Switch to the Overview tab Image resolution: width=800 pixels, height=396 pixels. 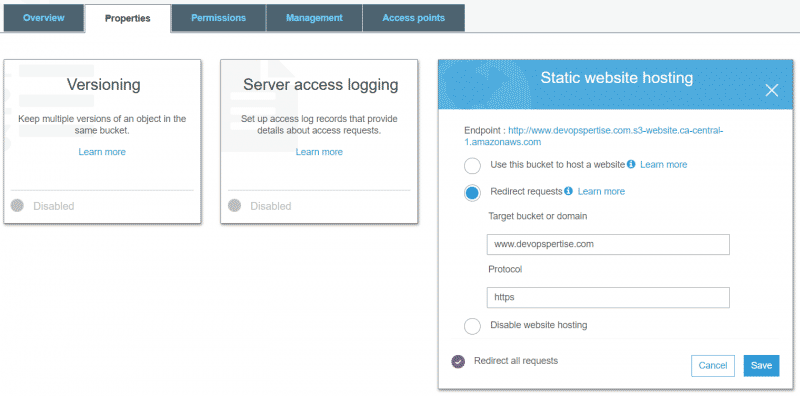click(x=43, y=18)
